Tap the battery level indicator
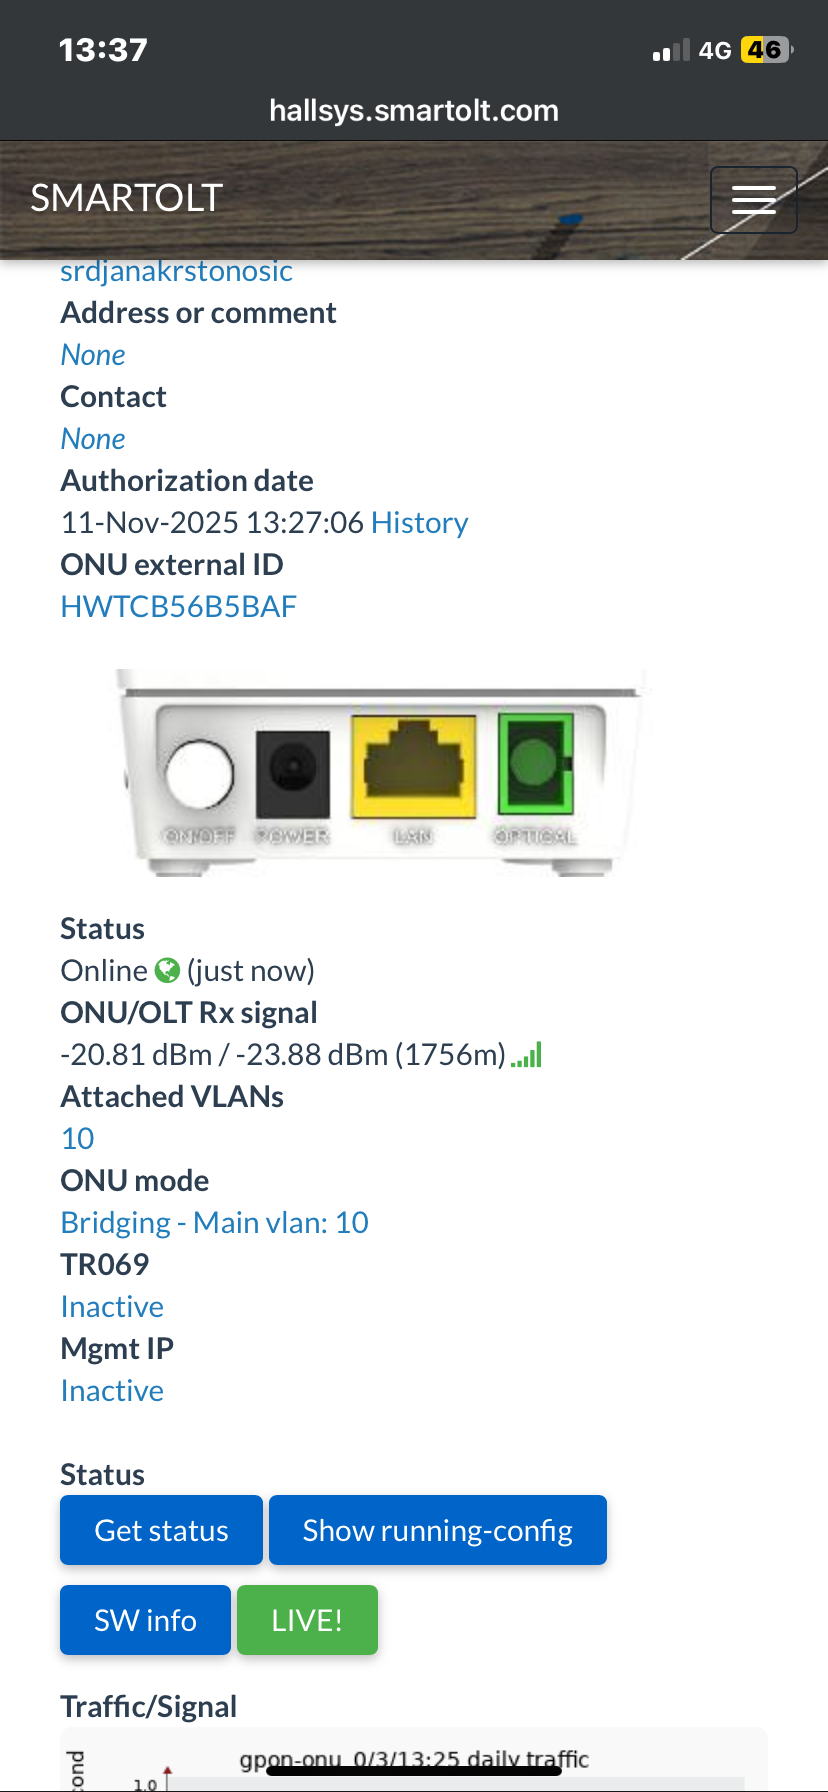This screenshot has height=1792, width=828. coord(766,50)
